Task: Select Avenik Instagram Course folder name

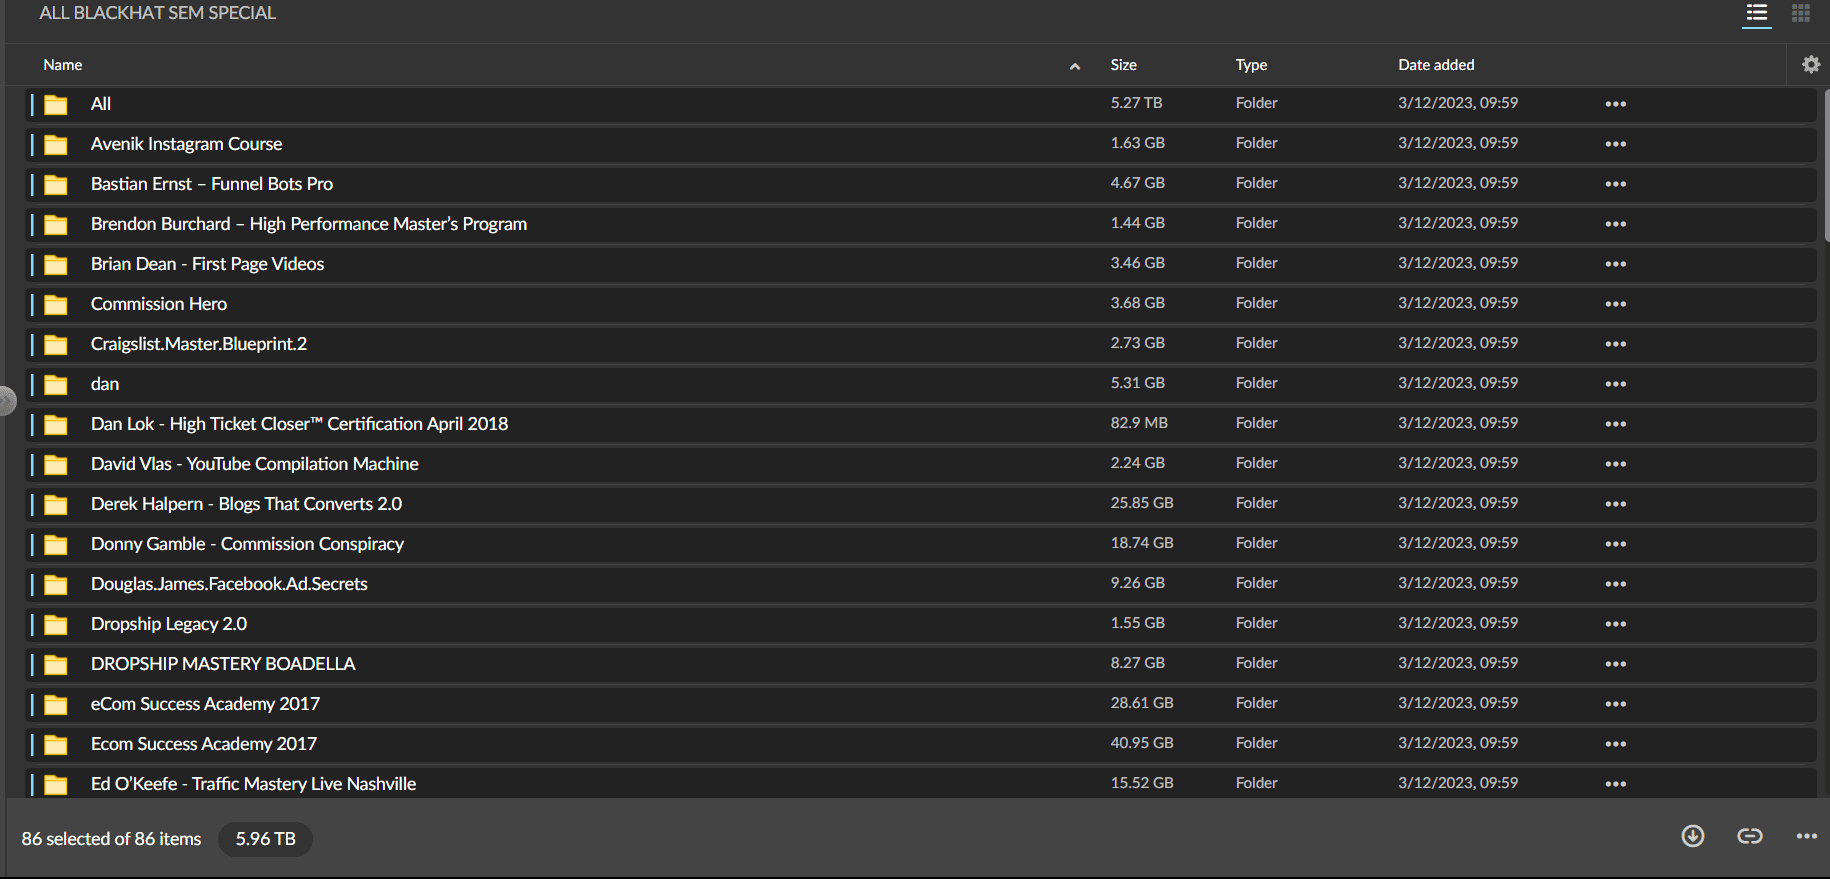Action: coord(186,144)
